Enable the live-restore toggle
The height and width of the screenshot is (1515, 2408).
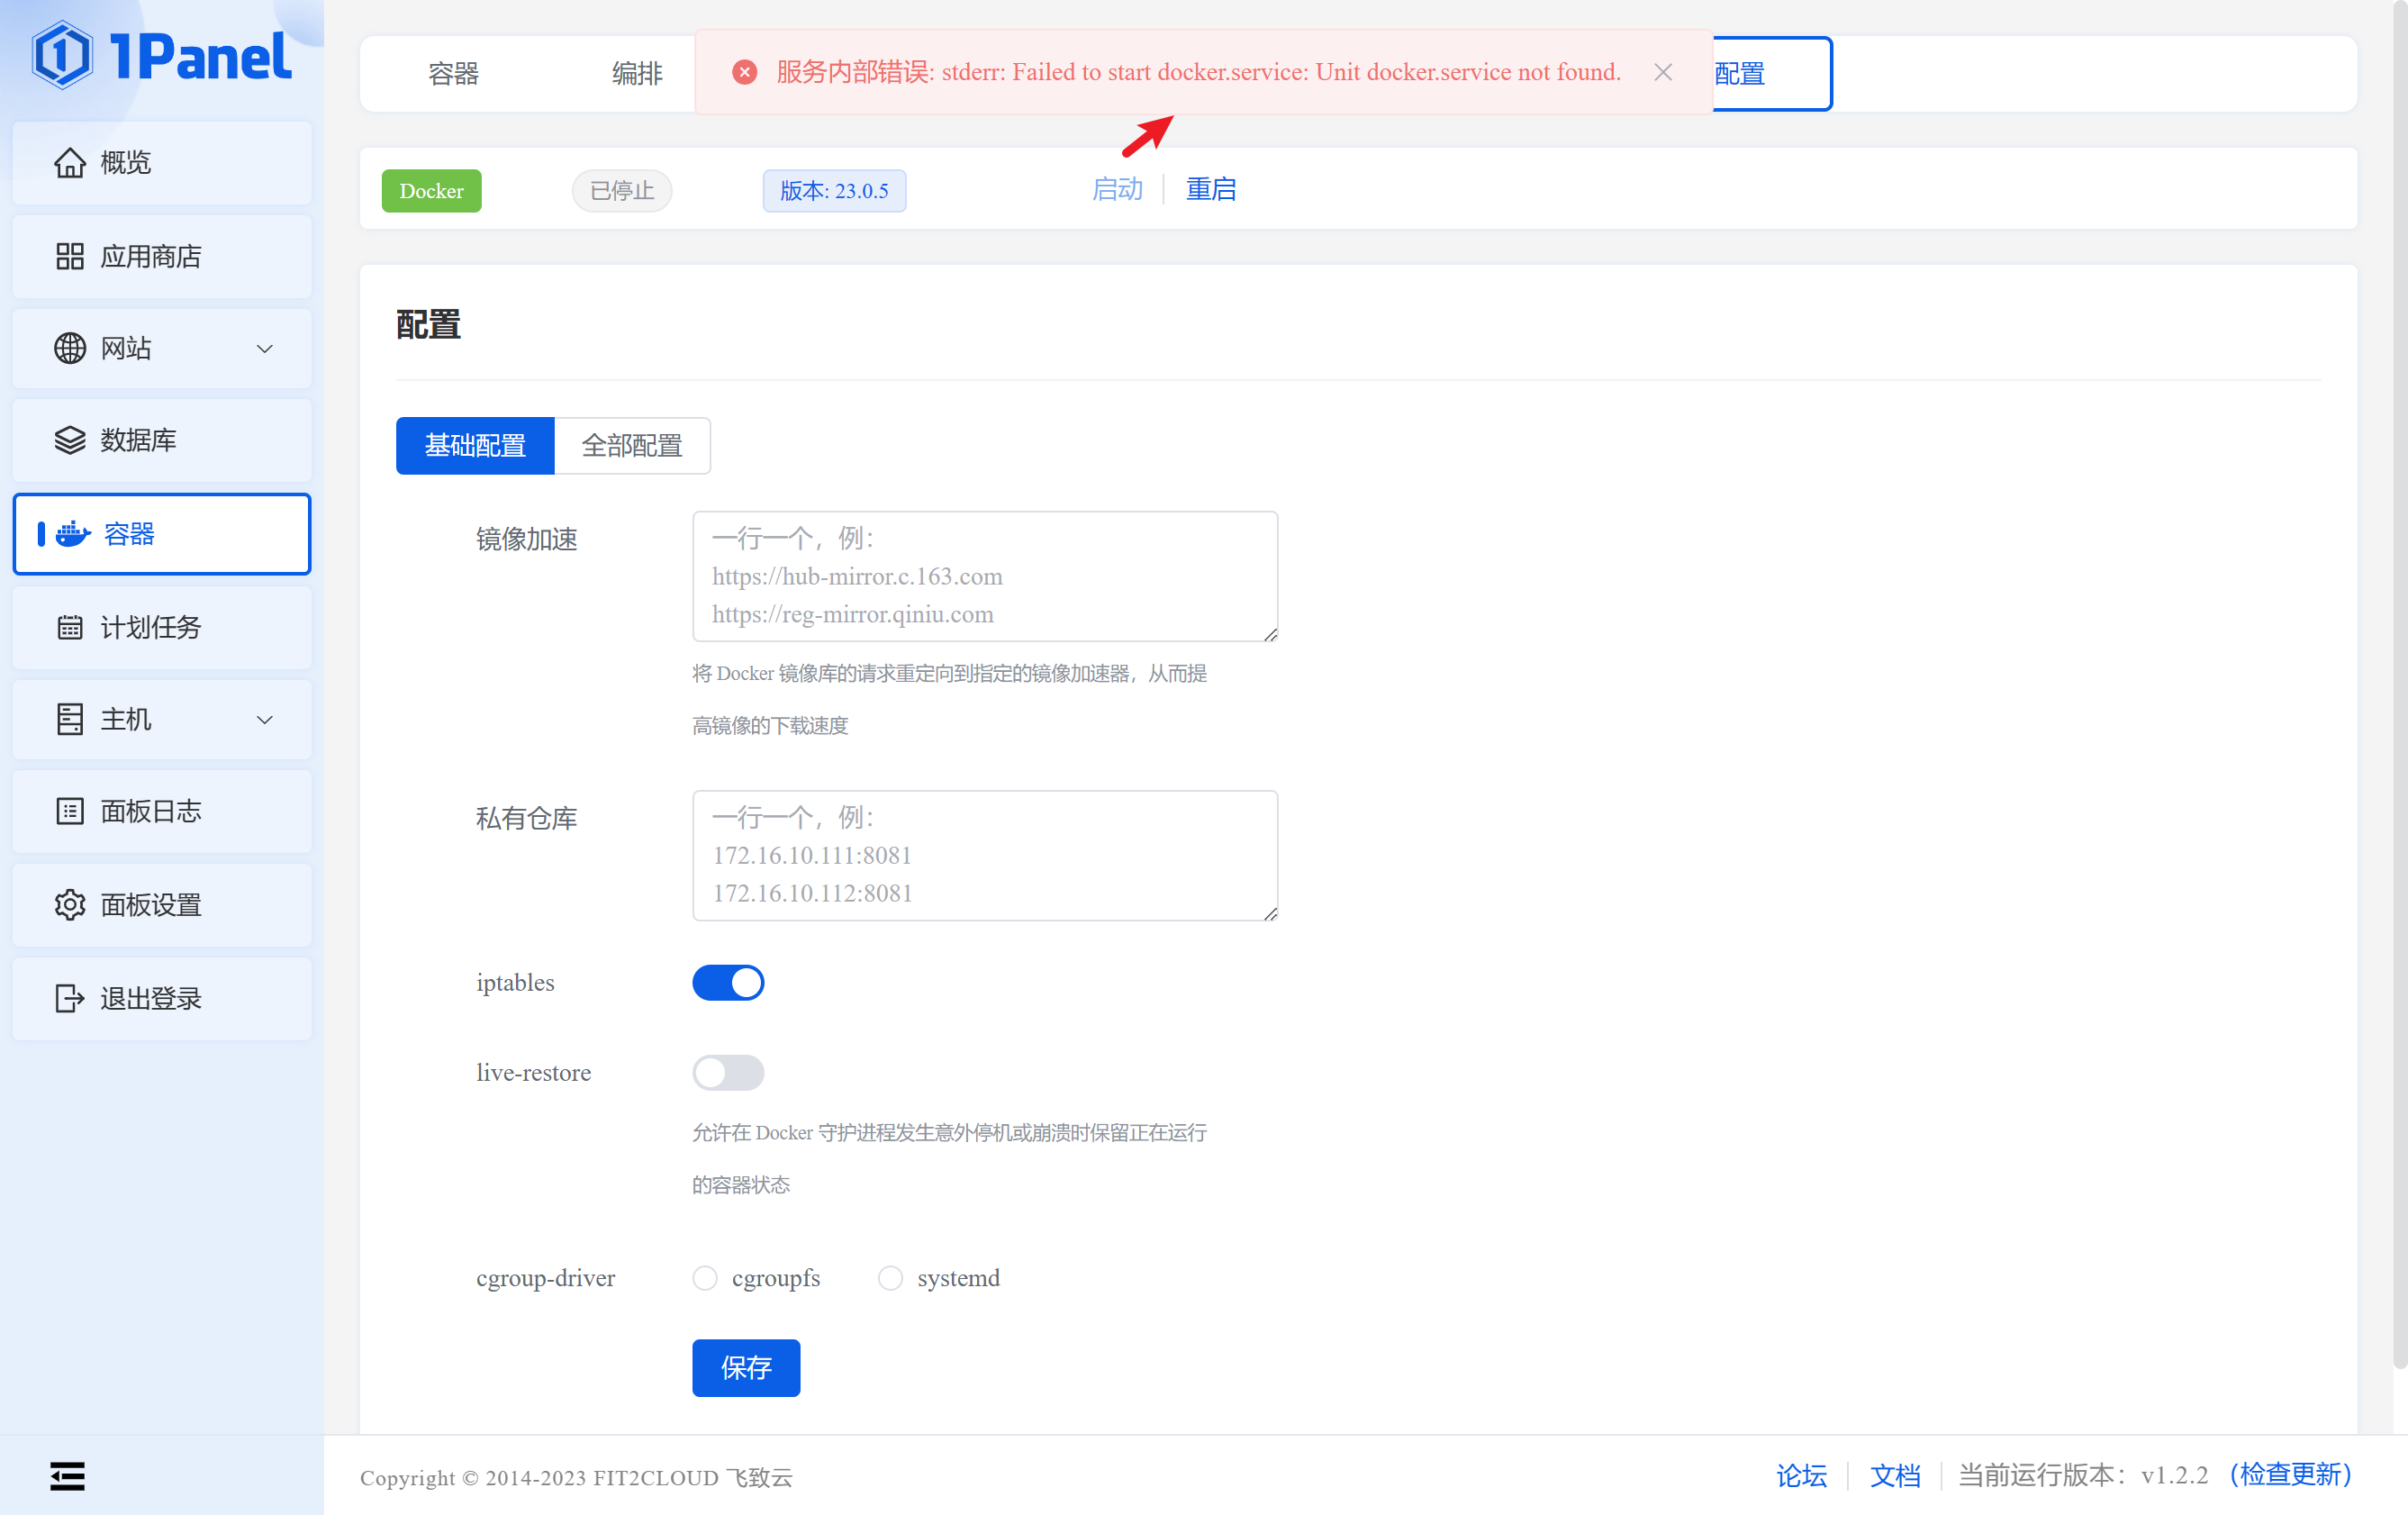(728, 1072)
